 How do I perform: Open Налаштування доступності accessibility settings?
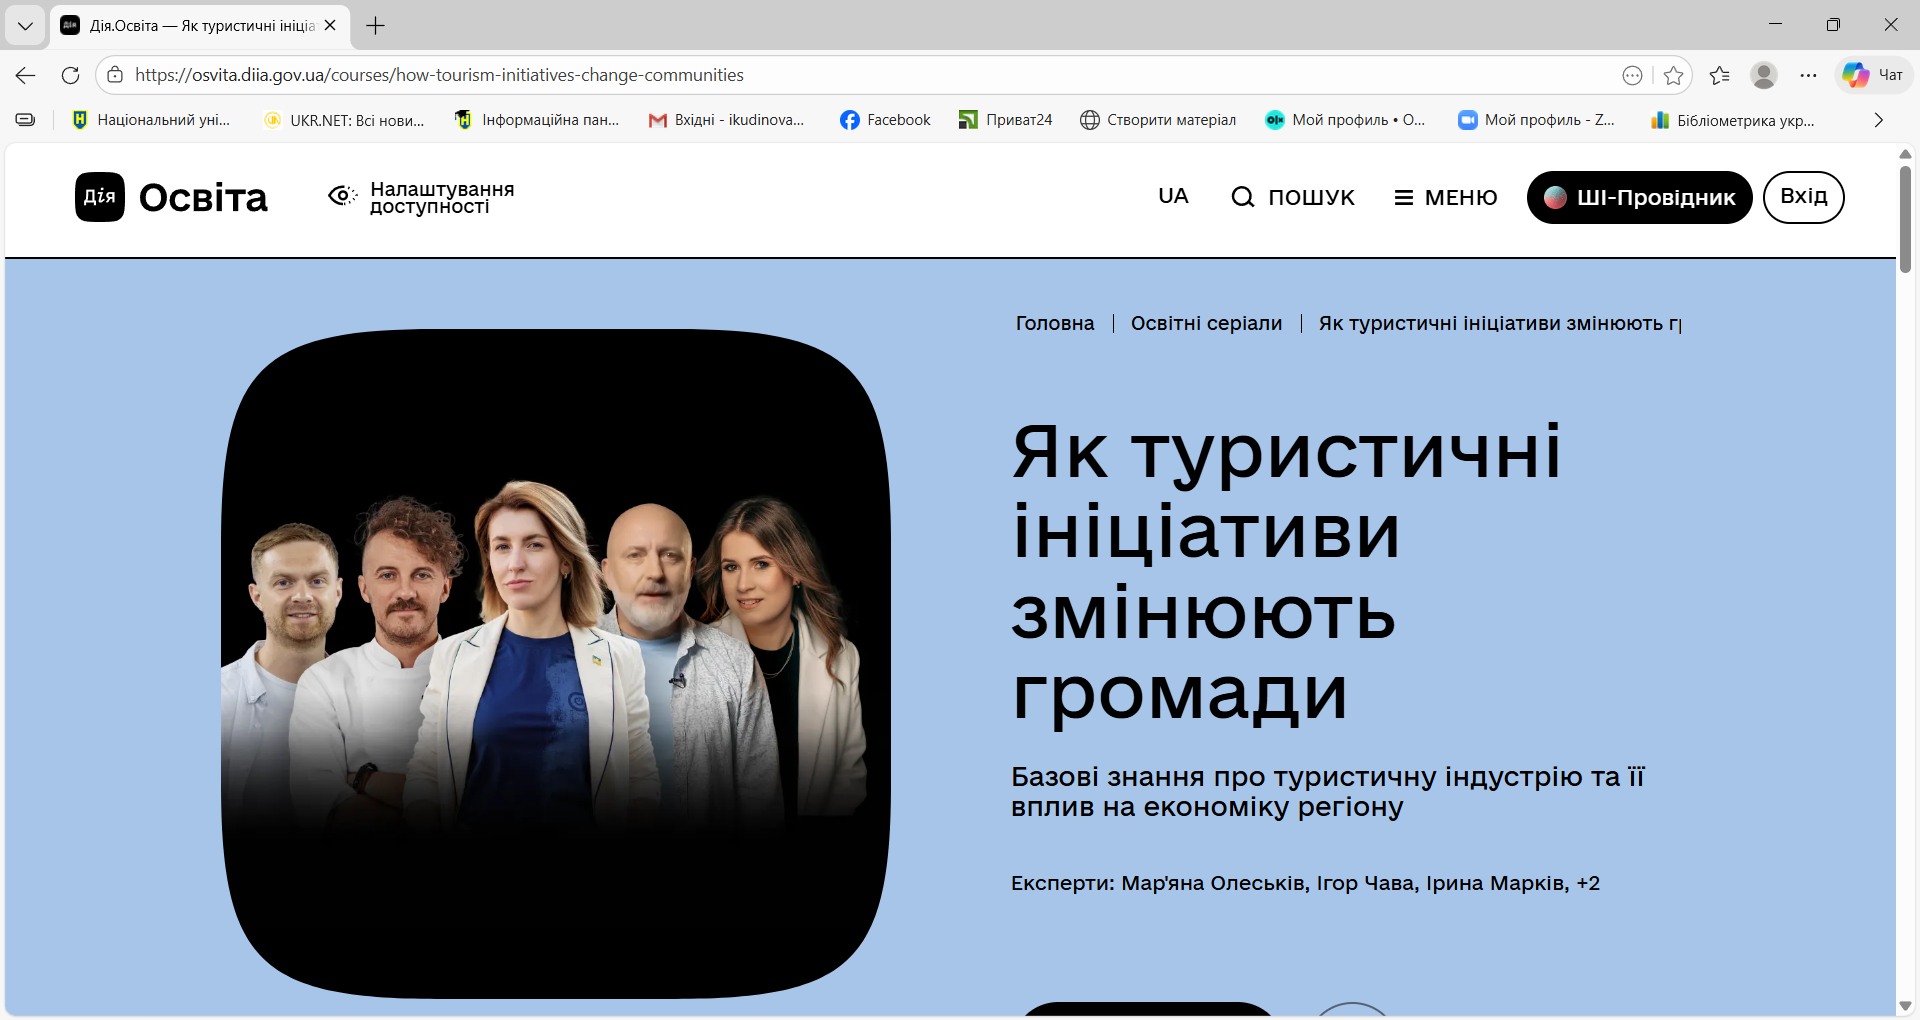click(422, 197)
